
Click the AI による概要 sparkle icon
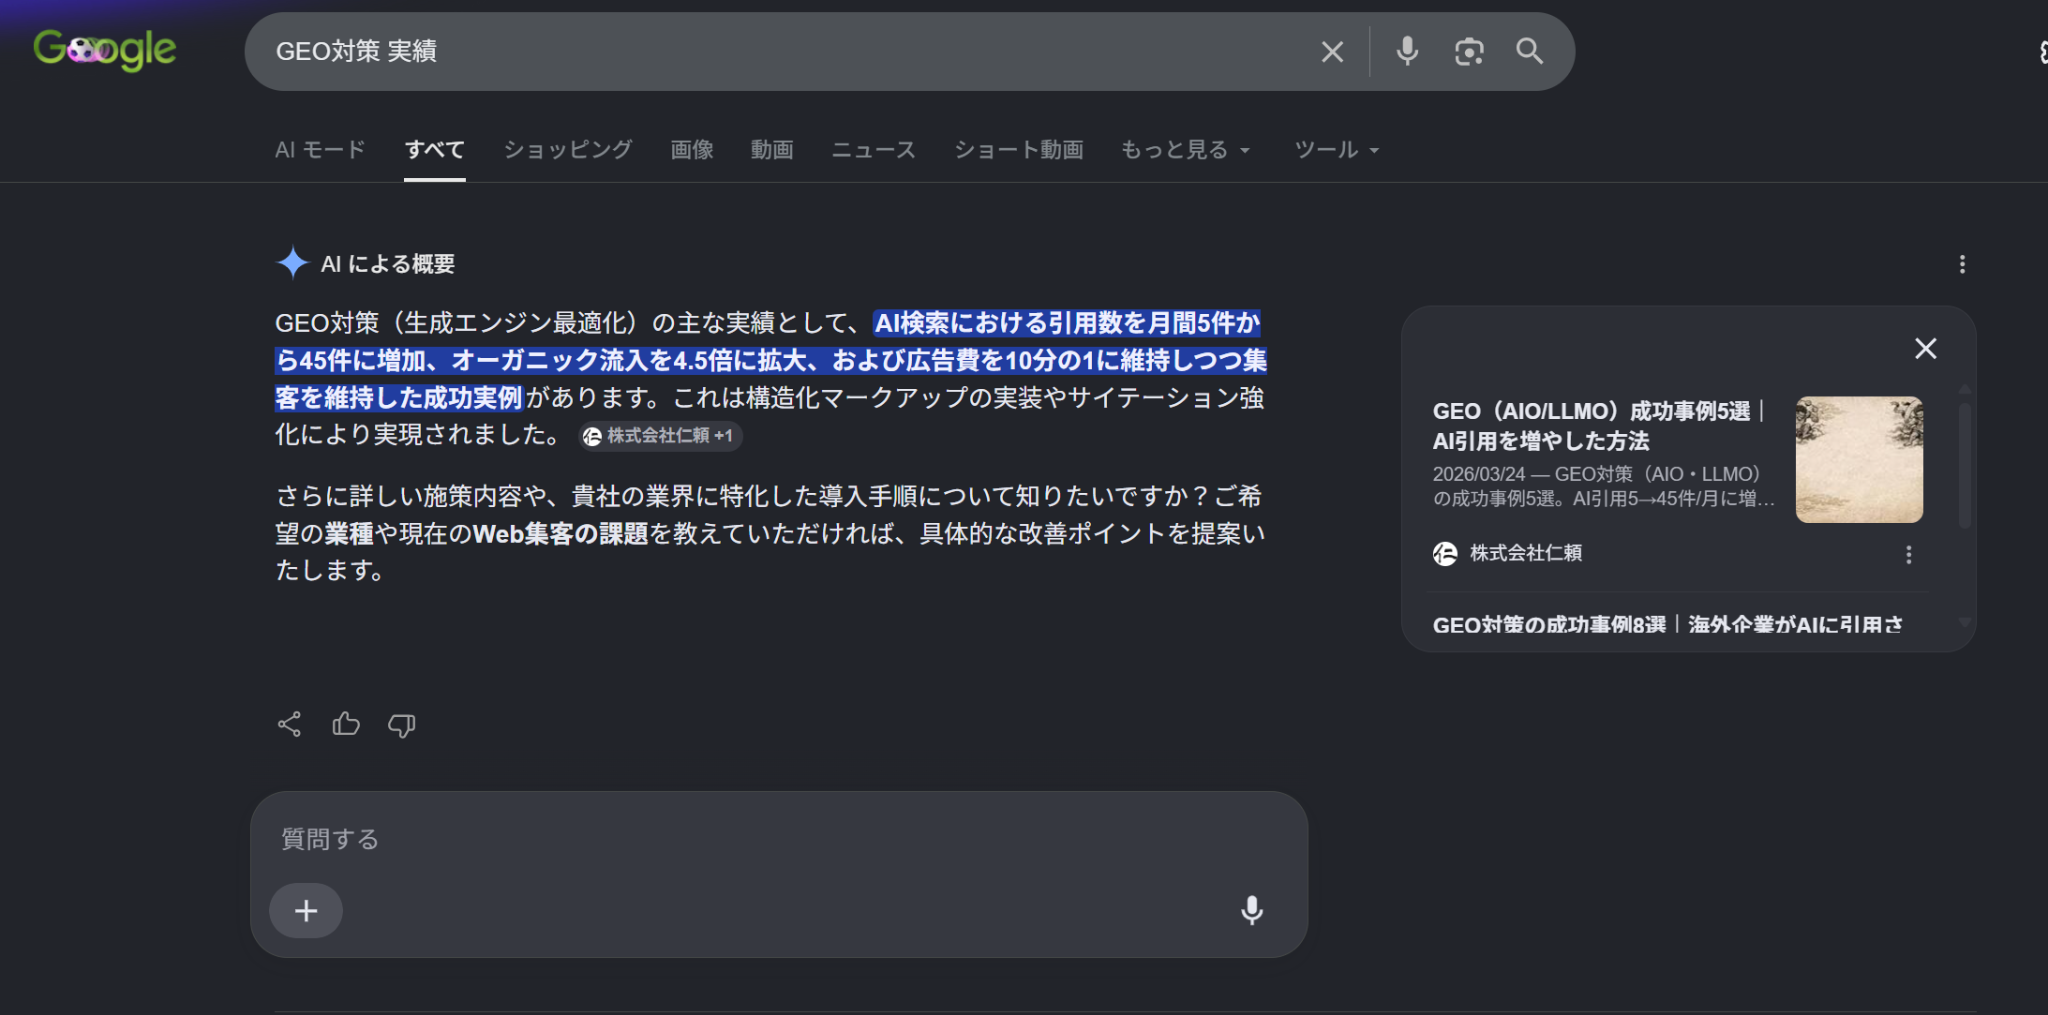292,263
